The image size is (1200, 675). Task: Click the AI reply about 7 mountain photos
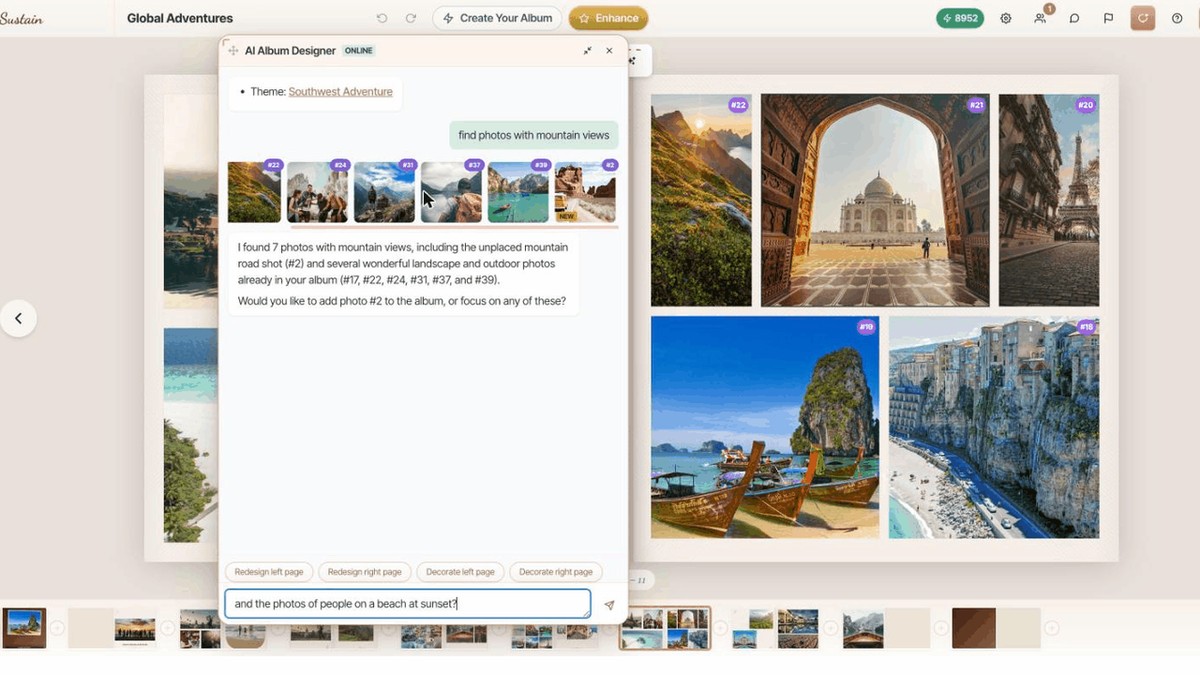pos(403,274)
